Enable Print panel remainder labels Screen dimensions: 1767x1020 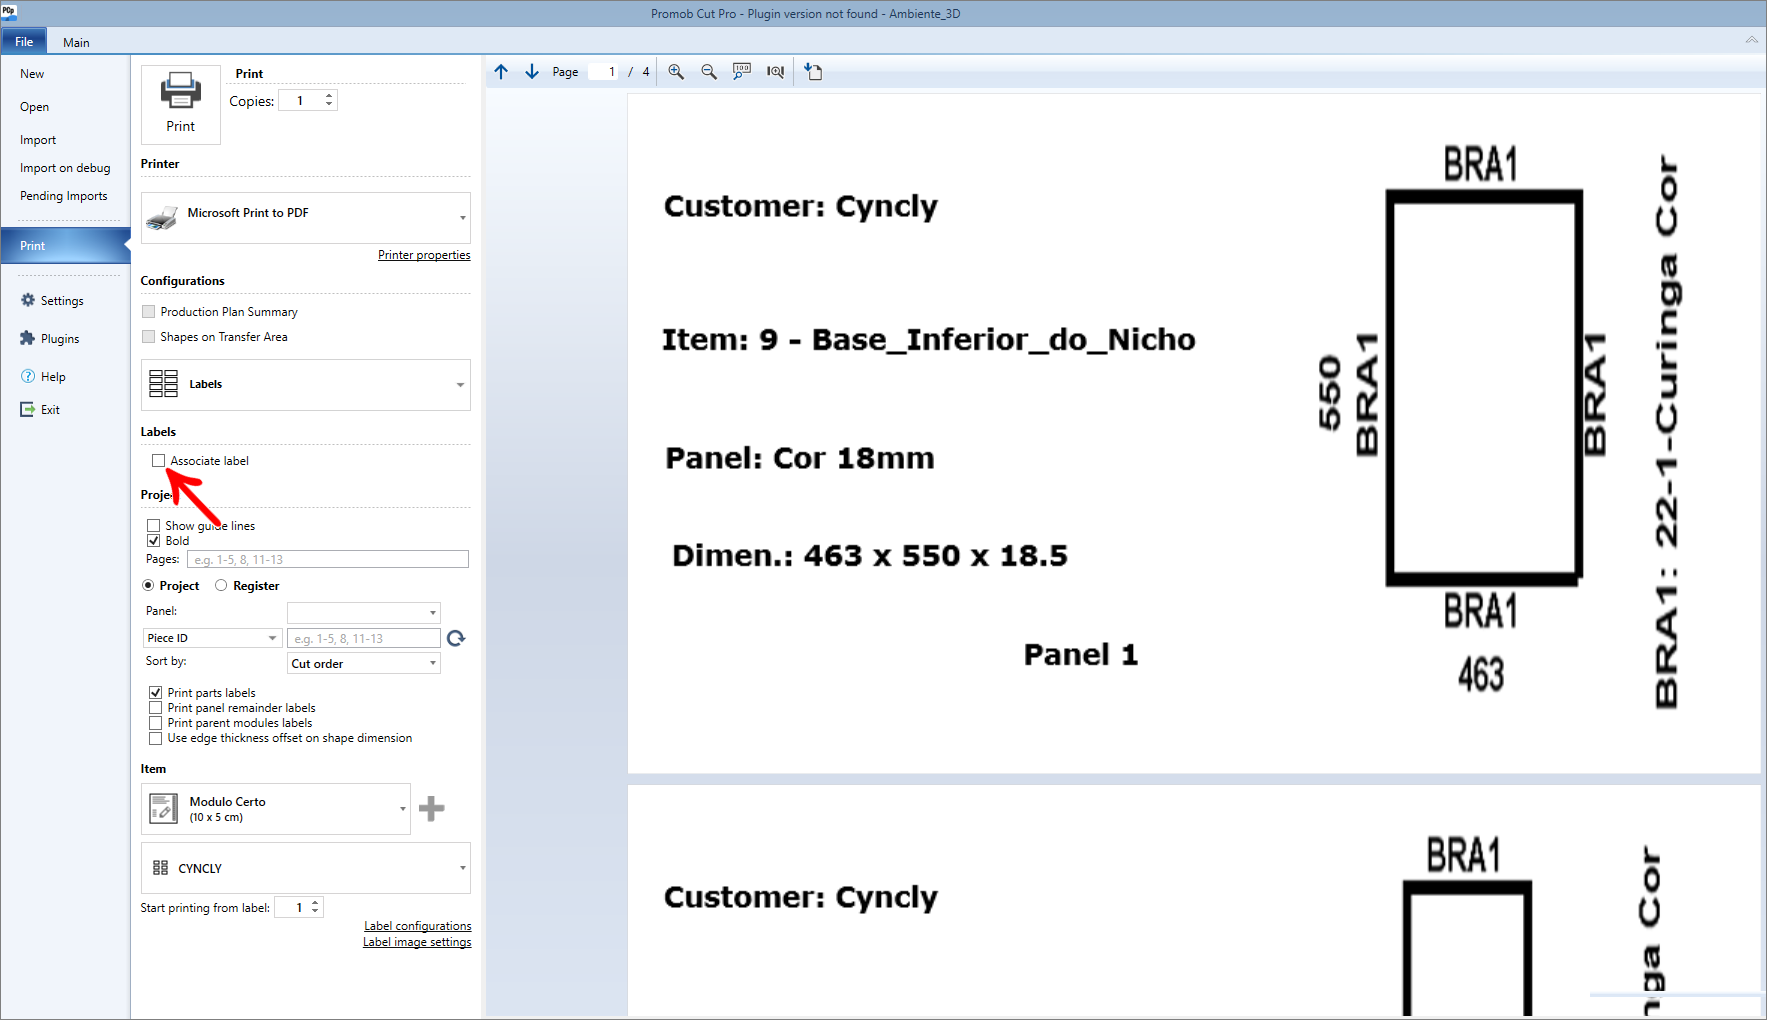click(155, 708)
